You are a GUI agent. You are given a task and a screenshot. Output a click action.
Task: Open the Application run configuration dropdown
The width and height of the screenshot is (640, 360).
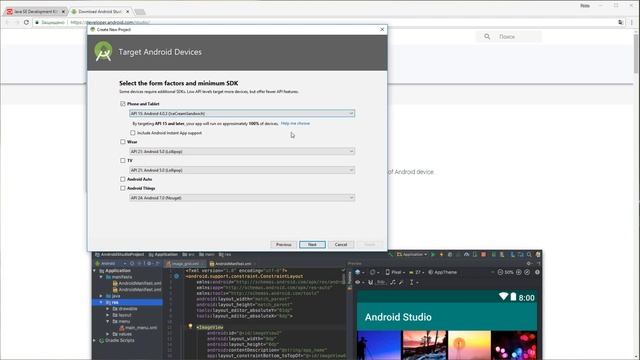[x=412, y=254]
